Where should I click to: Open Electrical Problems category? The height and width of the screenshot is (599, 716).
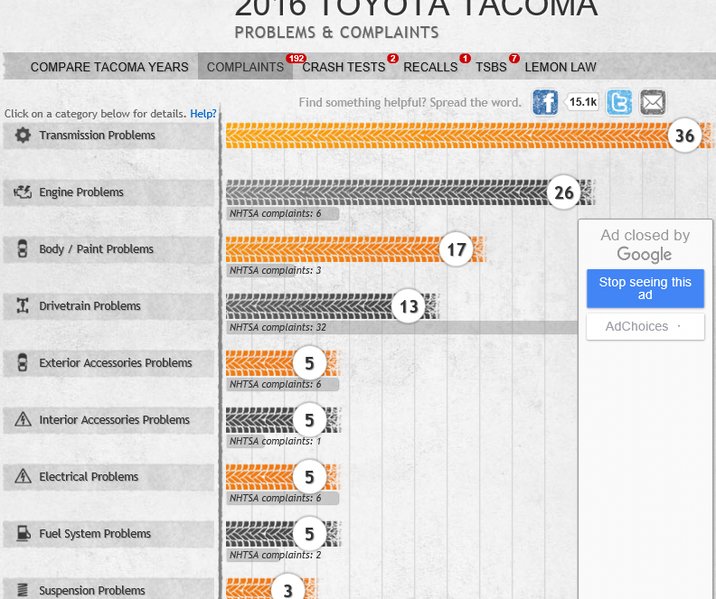(108, 477)
